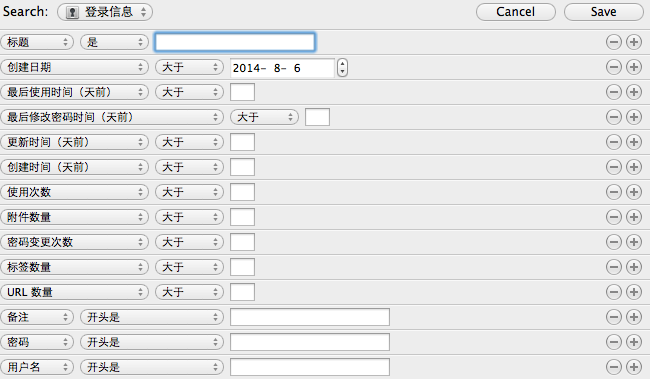Remove the URL 数量 rule
This screenshot has width=650, height=379.
tap(614, 292)
